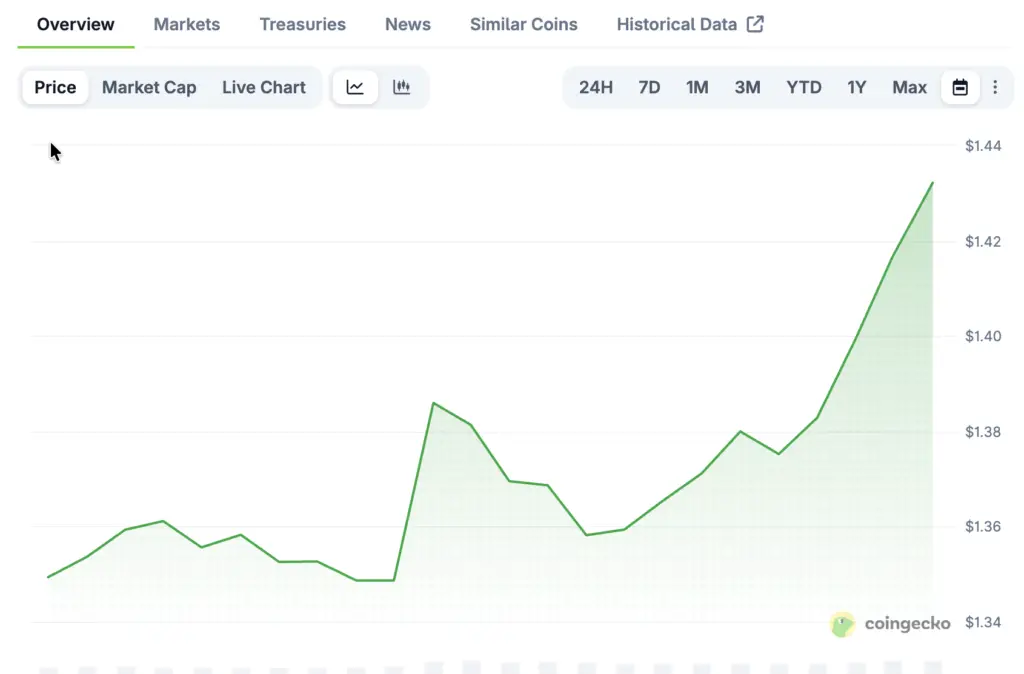Switch to the News tab
Viewport: 1024px width, 674px height.
[x=408, y=24]
